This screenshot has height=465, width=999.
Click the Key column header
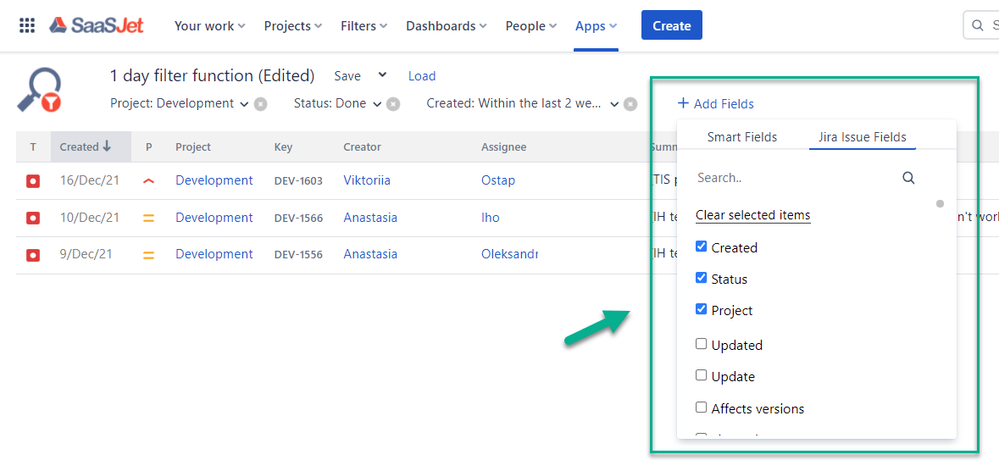(283, 147)
